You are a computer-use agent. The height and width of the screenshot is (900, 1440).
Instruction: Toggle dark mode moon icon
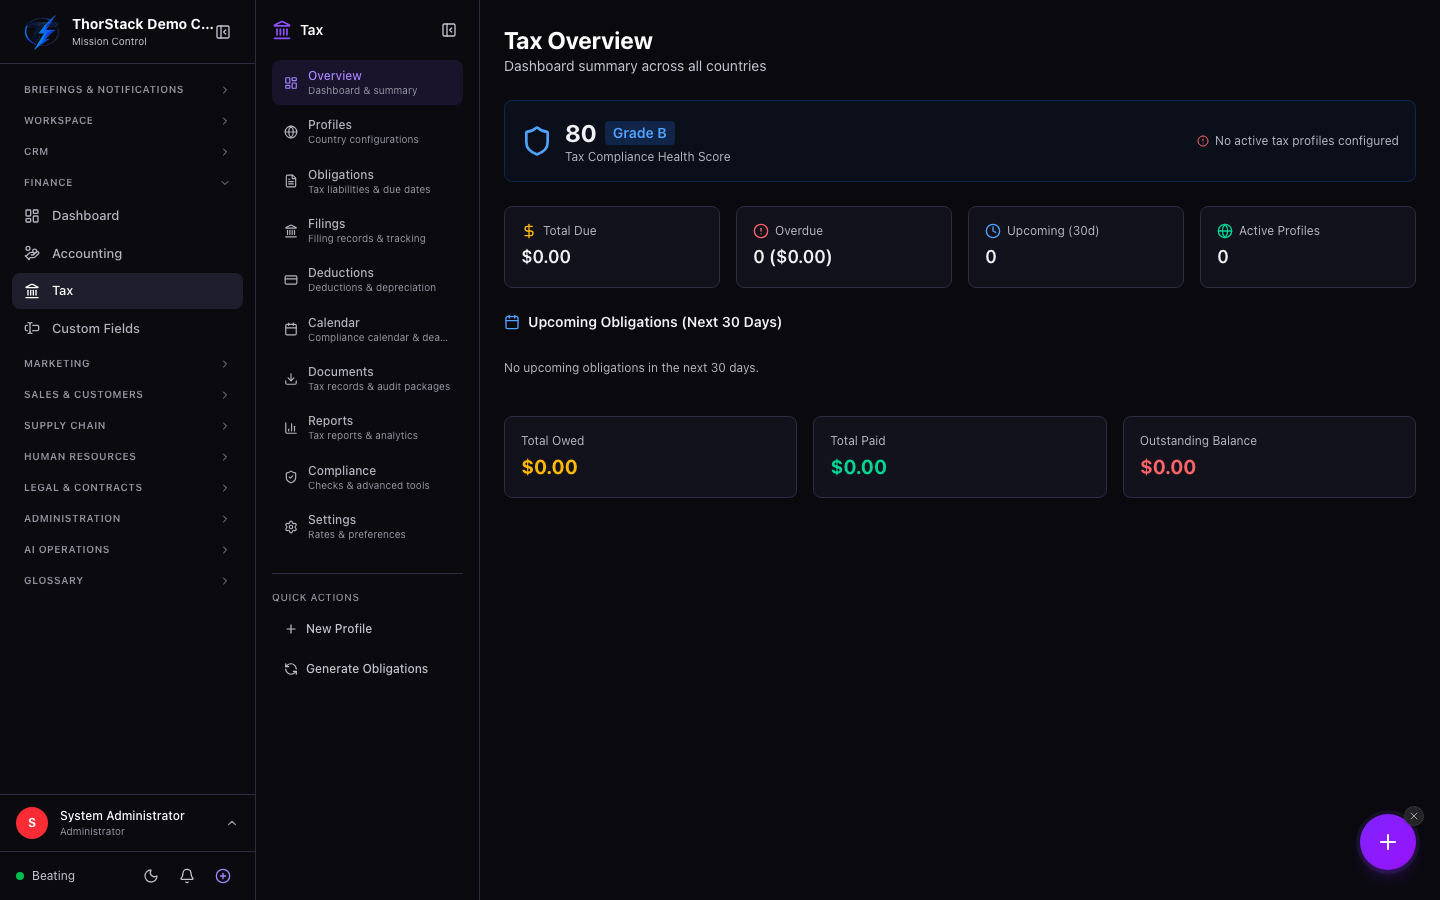tap(151, 876)
